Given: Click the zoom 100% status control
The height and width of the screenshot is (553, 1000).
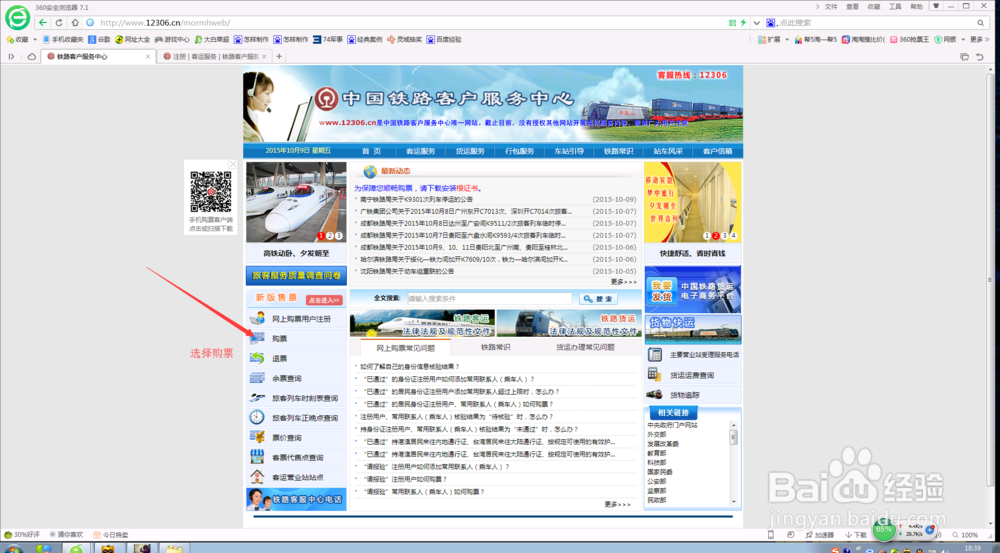Looking at the screenshot, I should 965,535.
